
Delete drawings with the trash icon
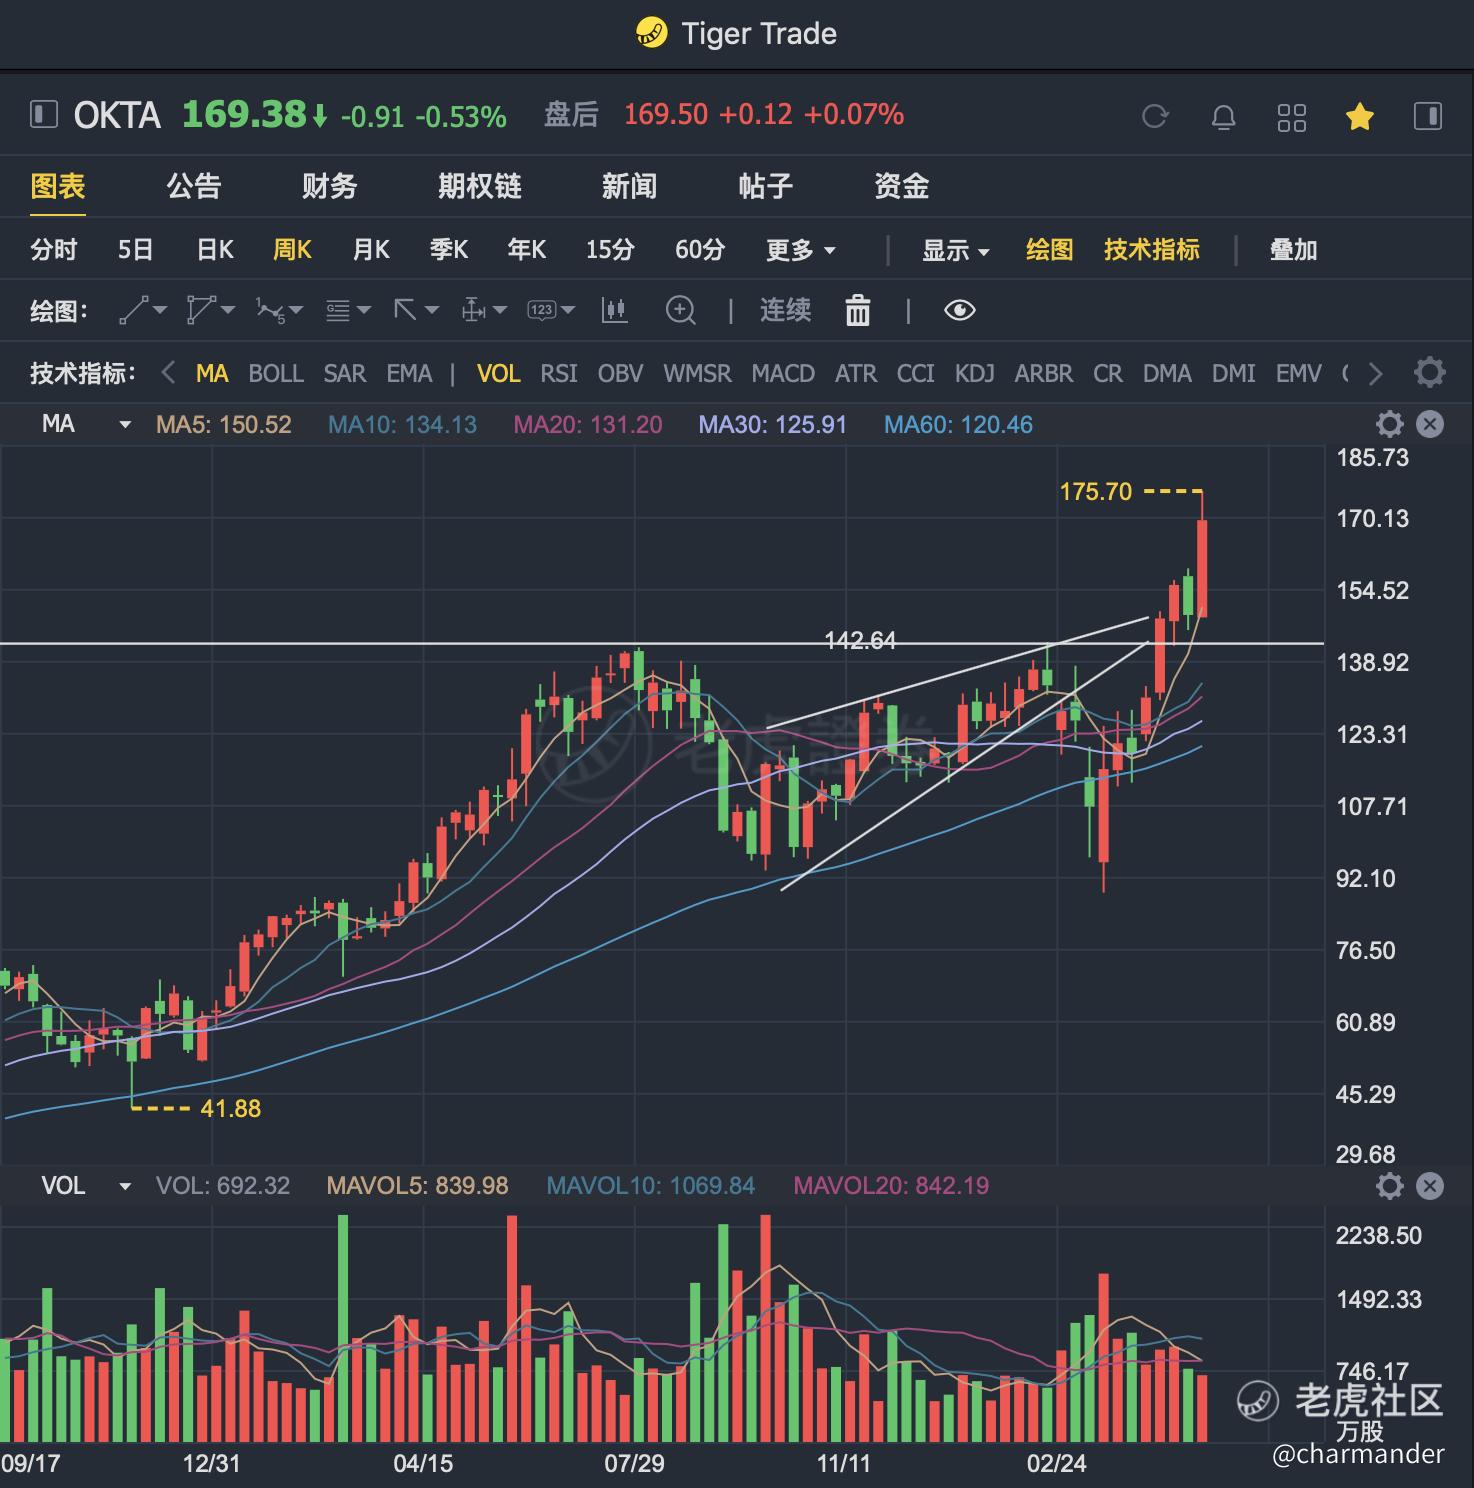click(x=858, y=311)
